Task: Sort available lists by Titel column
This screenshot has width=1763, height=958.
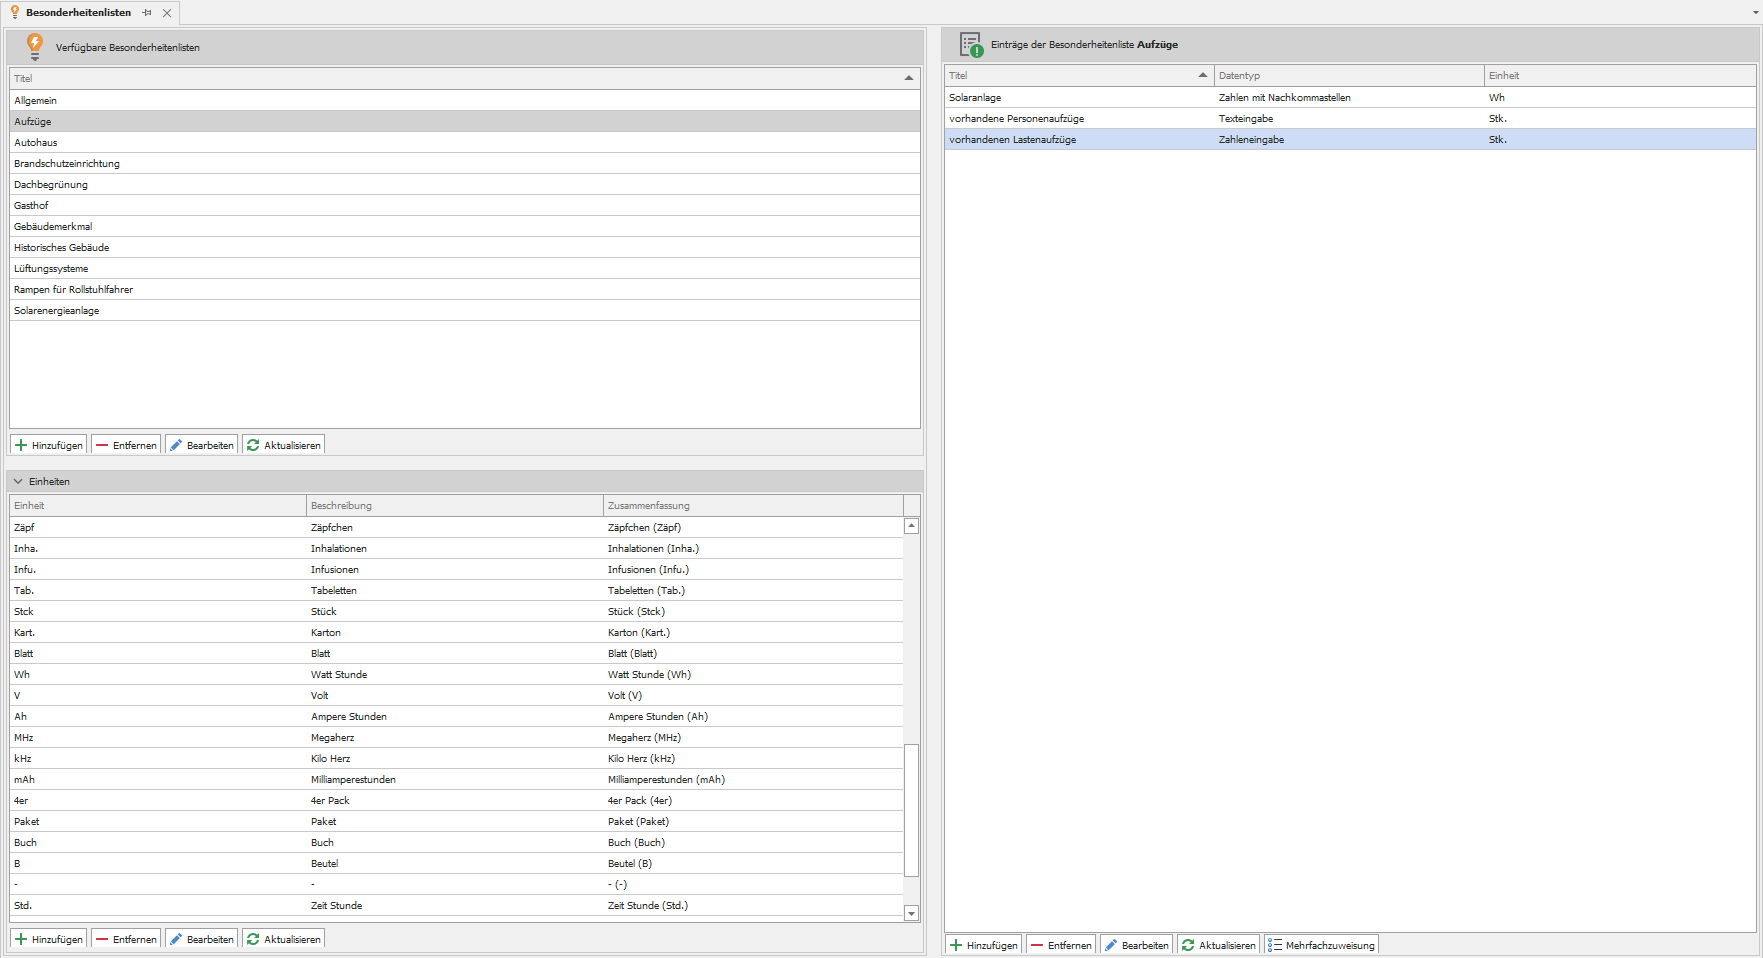Action: click(460, 78)
